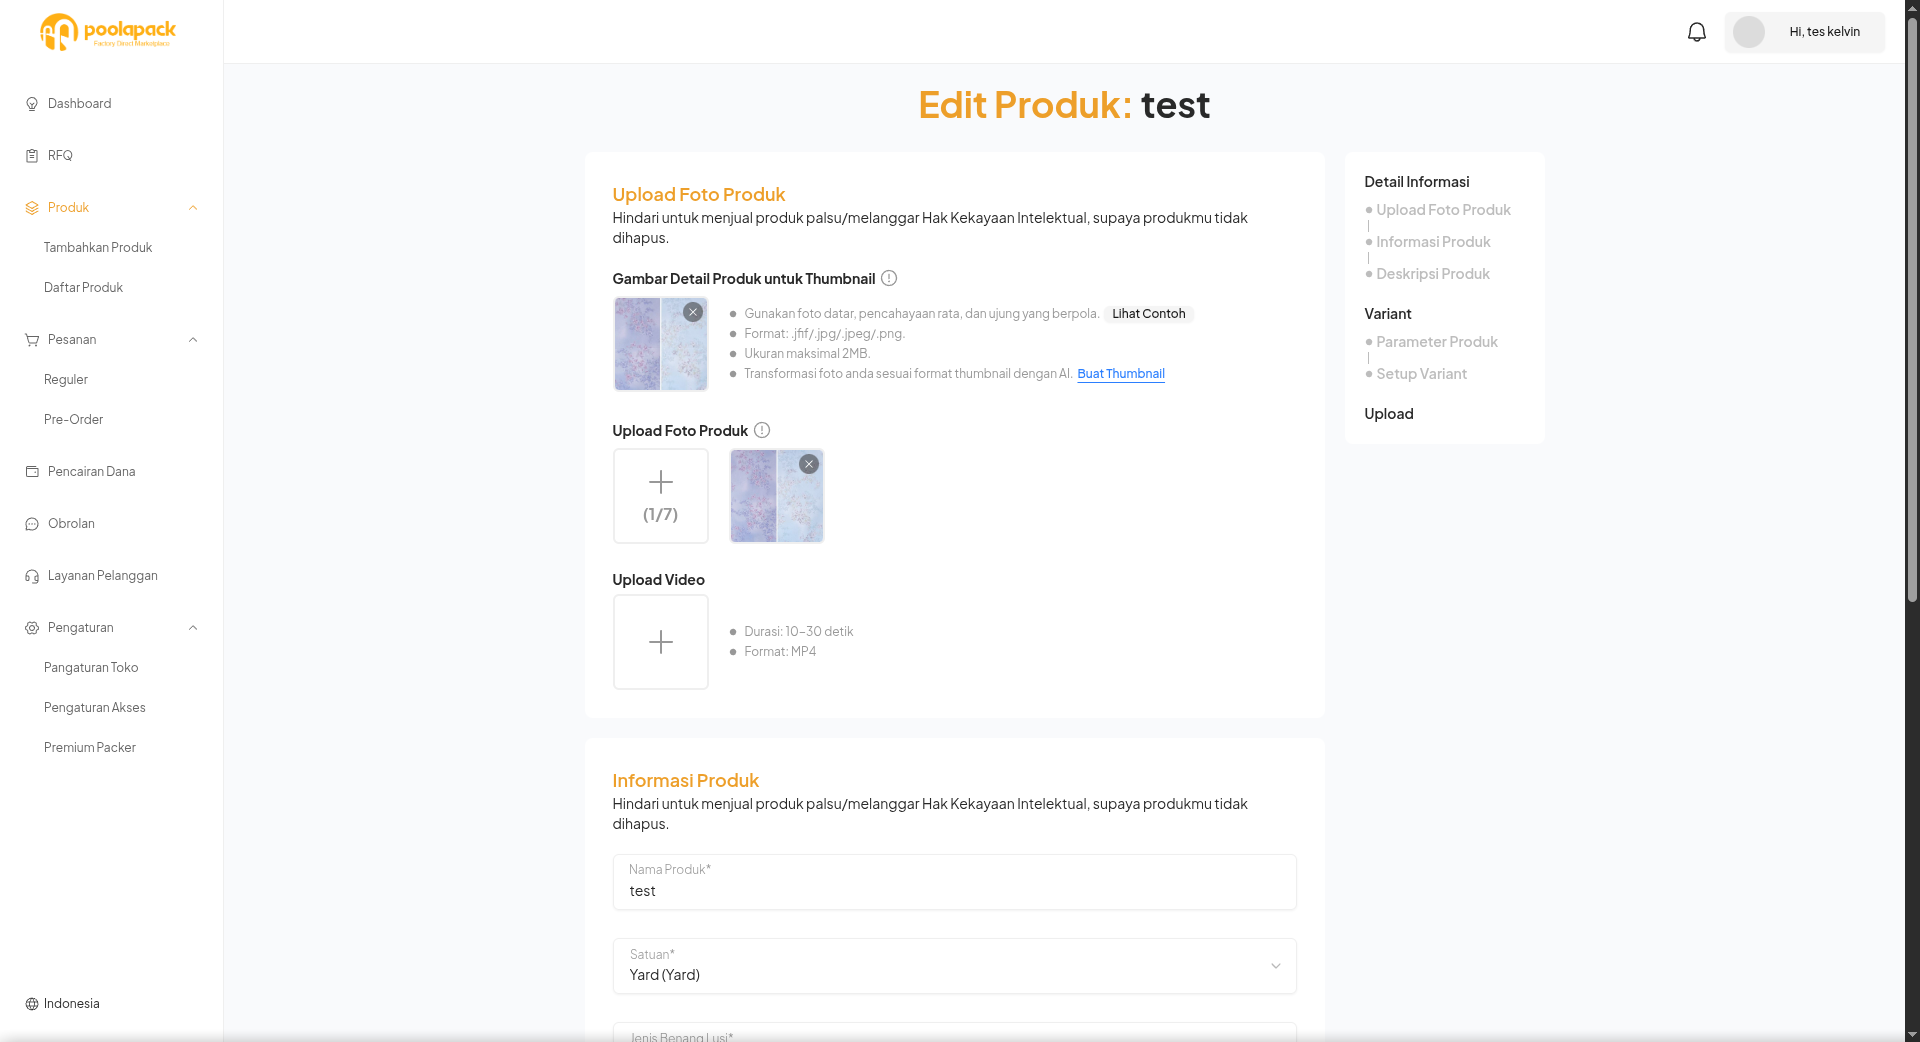The image size is (1920, 1042).
Task: Jump to Setup Variant in outline
Action: click(x=1421, y=374)
